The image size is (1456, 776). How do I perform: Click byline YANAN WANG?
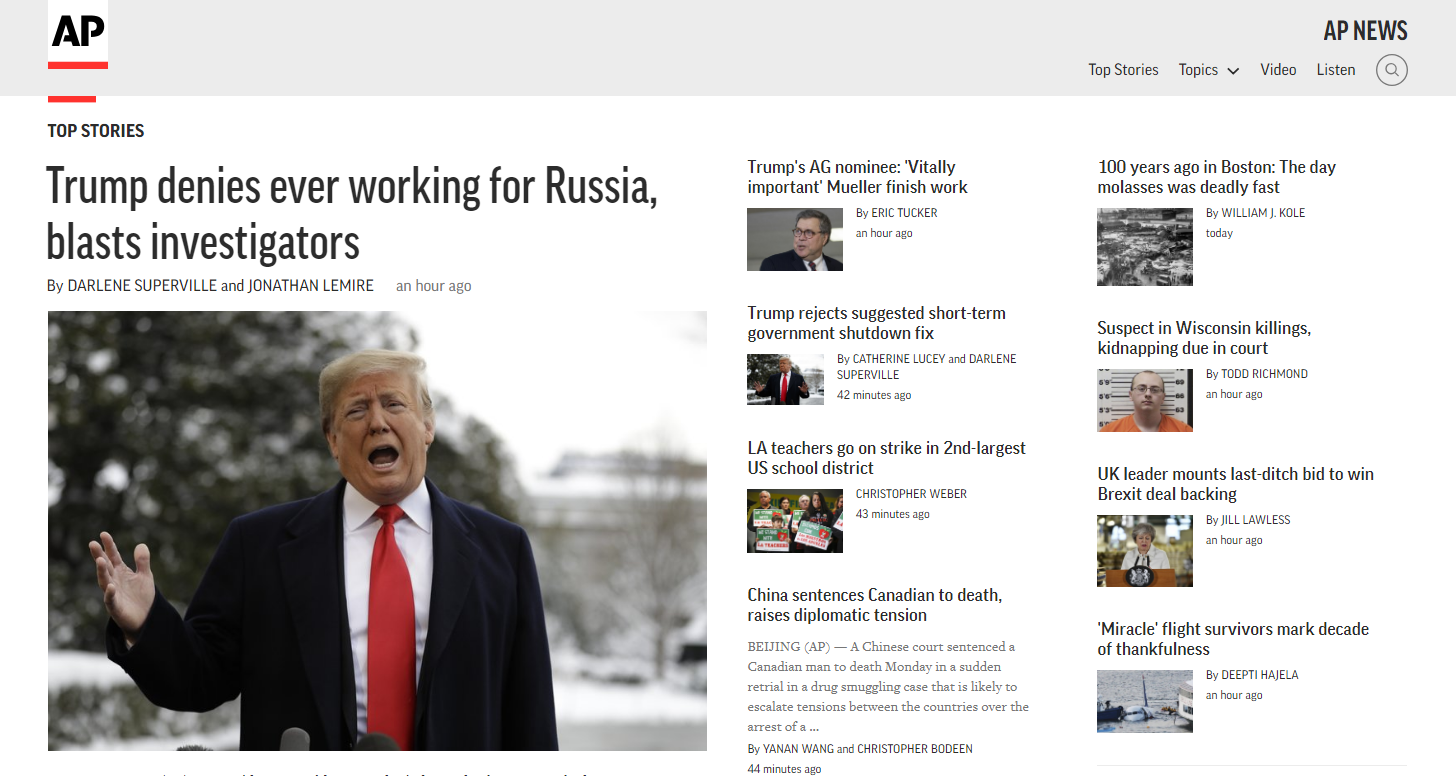tap(798, 749)
